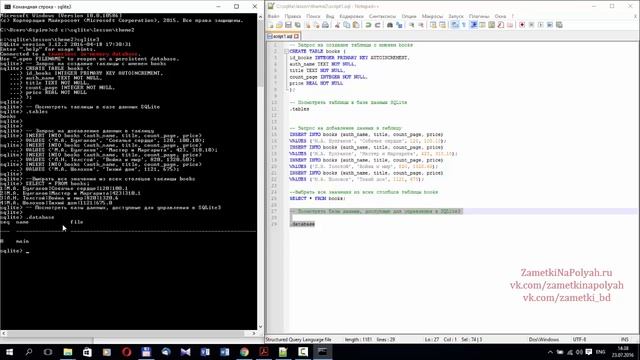Click the Redo arrow icon
The height and width of the screenshot is (360, 640).
(378, 25)
